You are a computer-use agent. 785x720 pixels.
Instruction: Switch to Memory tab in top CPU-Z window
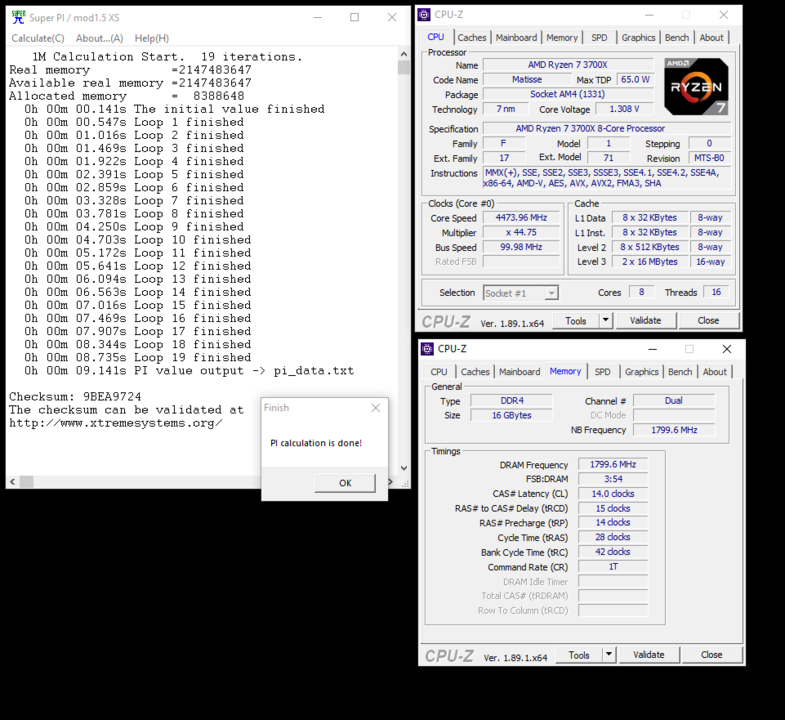click(x=562, y=38)
